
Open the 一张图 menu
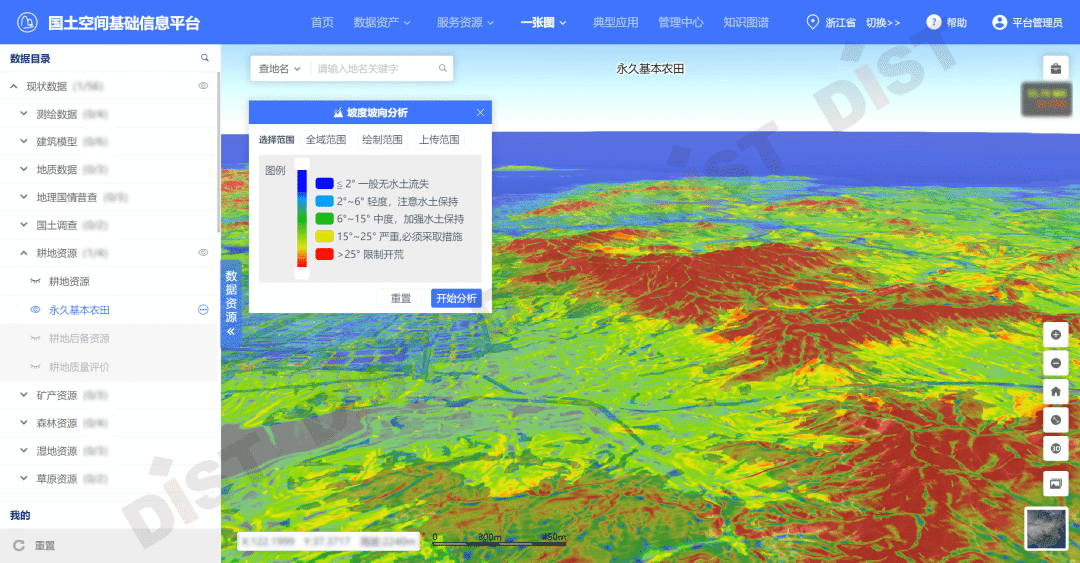point(543,22)
